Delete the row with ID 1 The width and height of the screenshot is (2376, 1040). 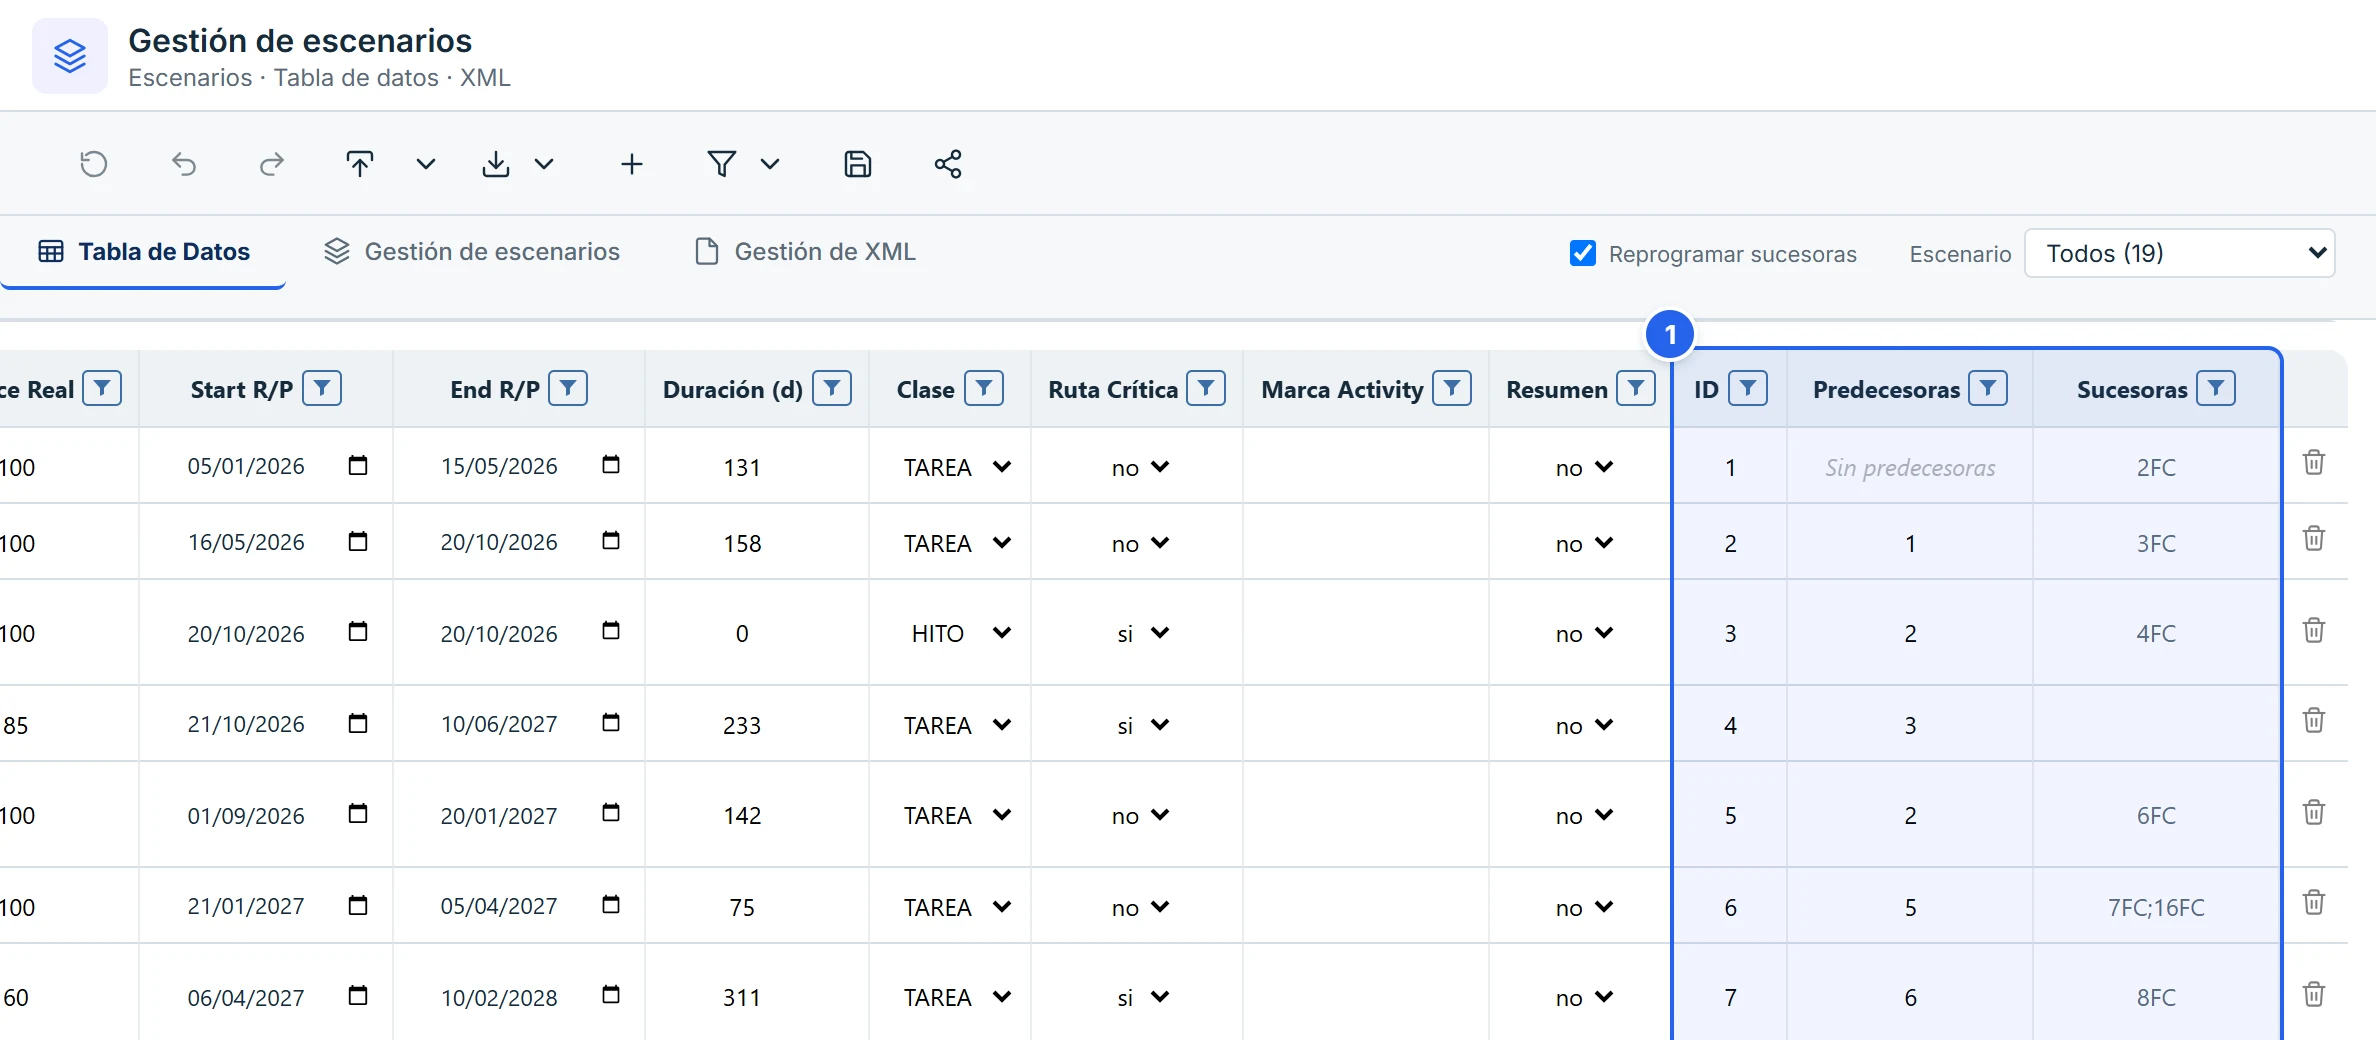2314,463
